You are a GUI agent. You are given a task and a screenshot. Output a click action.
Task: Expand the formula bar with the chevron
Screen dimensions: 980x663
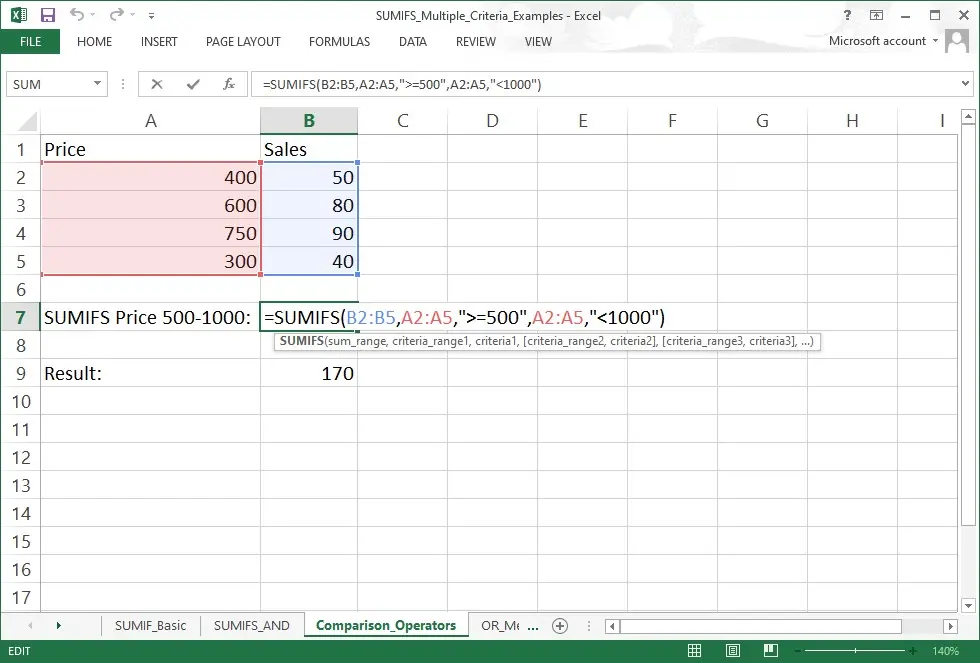pos(966,84)
